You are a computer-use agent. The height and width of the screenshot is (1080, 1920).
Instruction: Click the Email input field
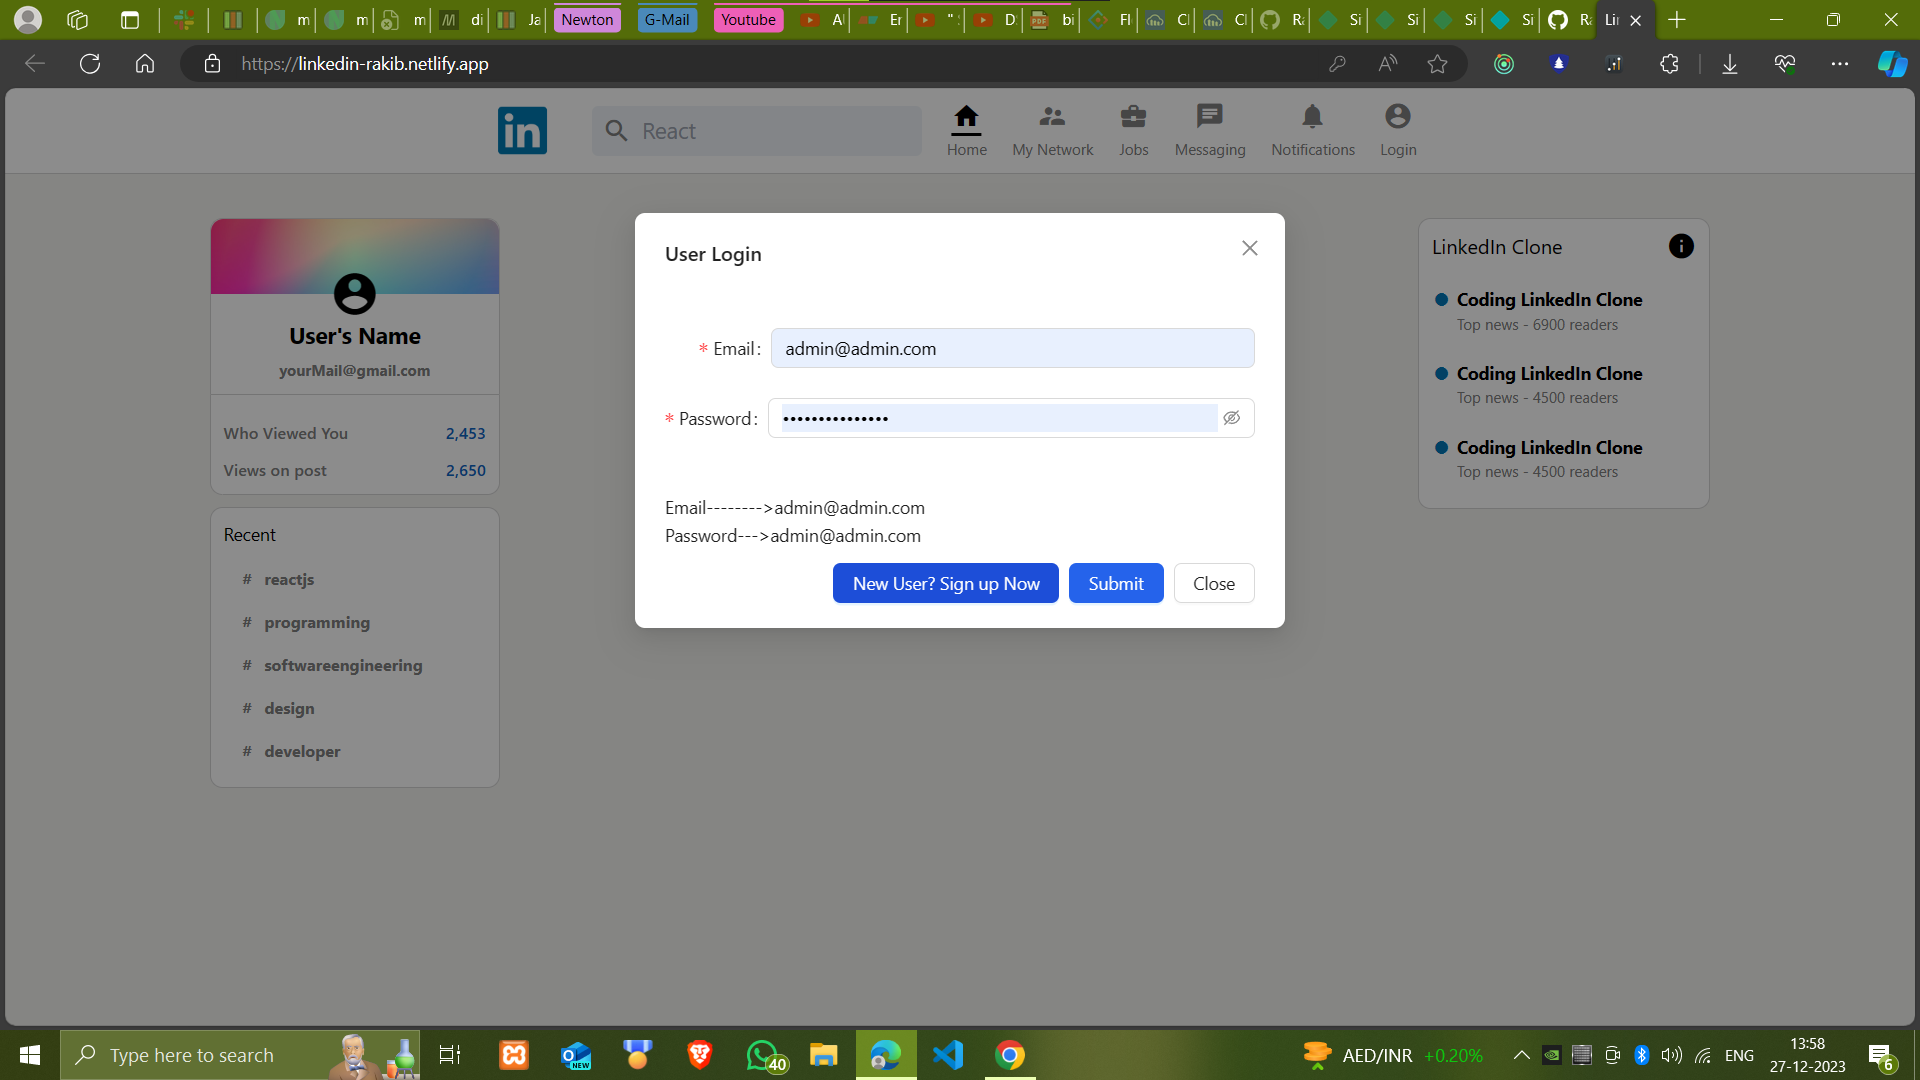[1012, 348]
